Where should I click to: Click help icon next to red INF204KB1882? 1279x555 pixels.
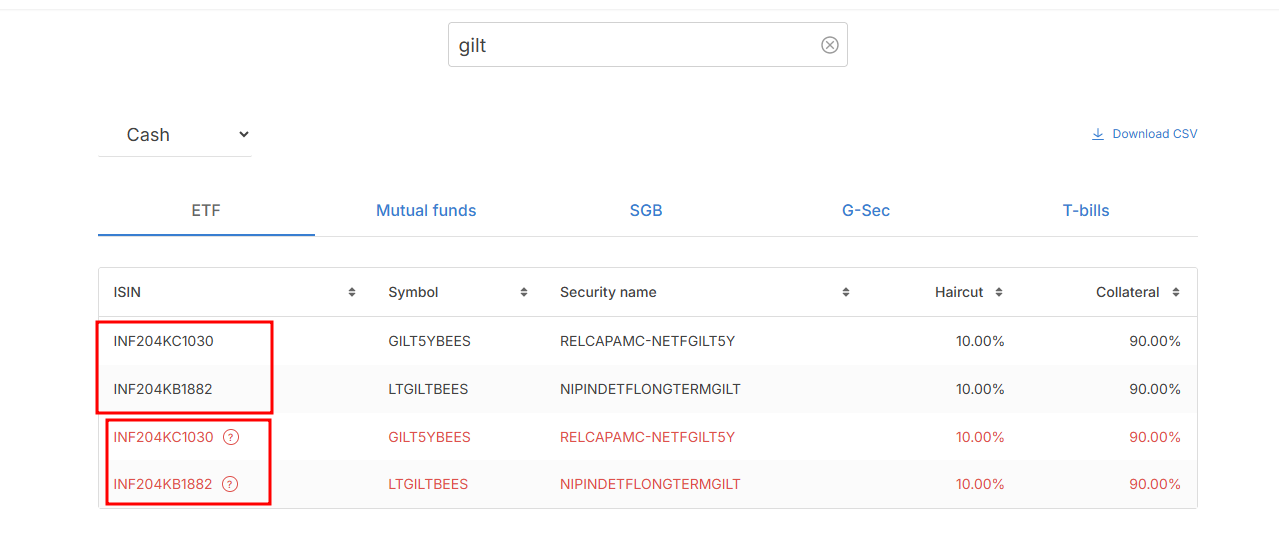point(230,485)
